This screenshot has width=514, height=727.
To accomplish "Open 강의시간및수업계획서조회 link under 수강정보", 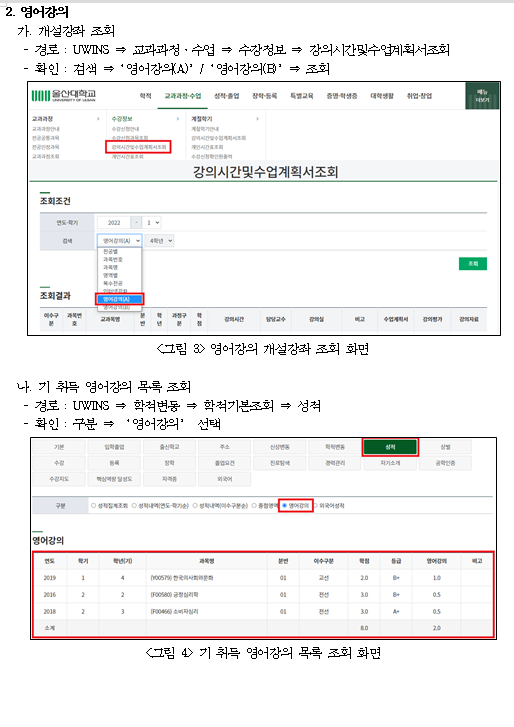I will click(139, 147).
